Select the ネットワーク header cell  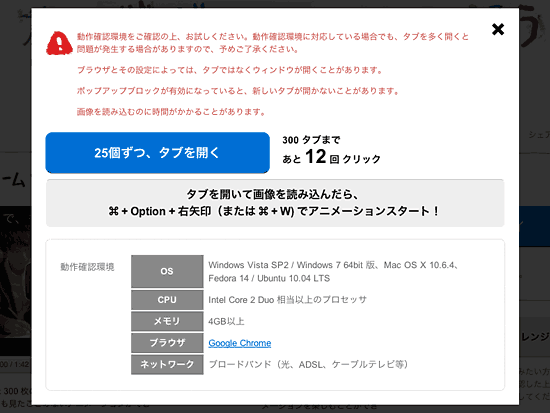[167, 364]
